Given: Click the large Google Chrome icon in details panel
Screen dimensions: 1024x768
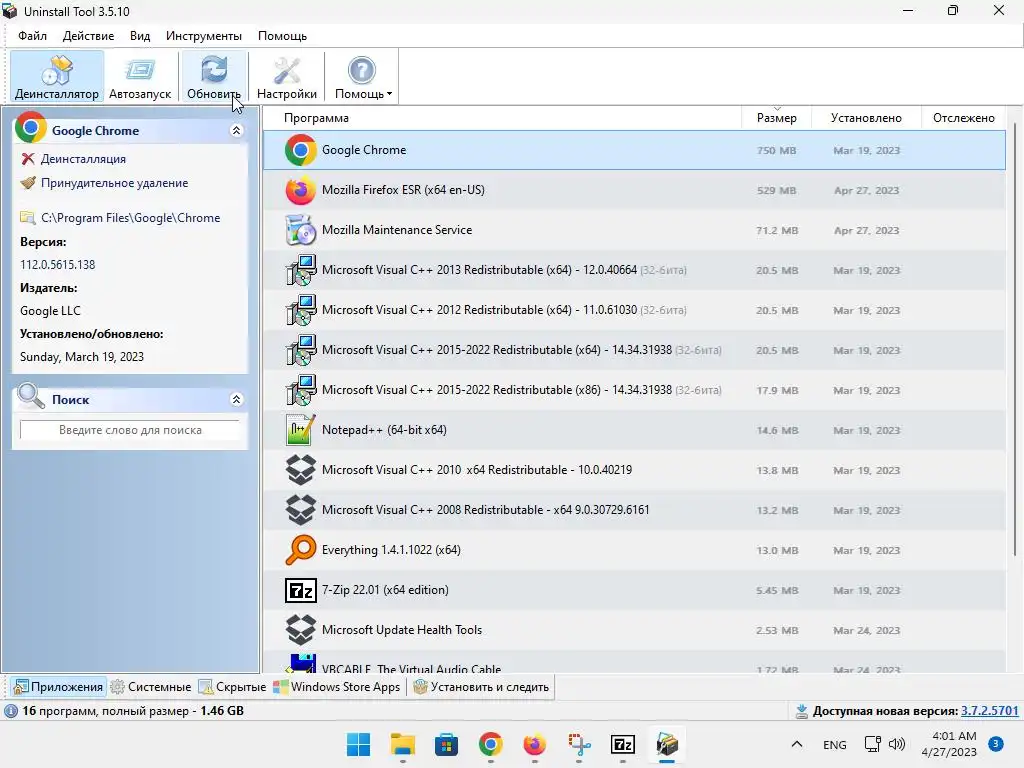Looking at the screenshot, I should click(31, 127).
